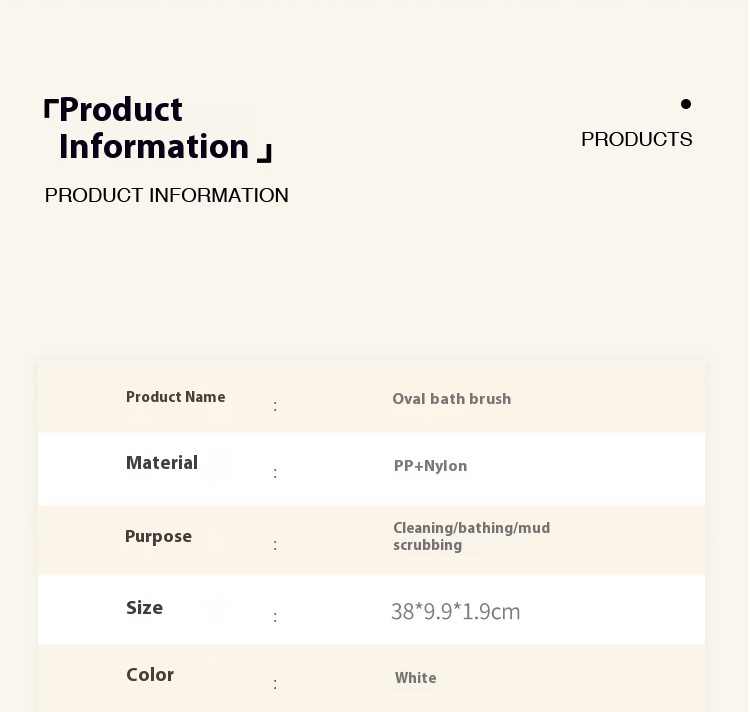The height and width of the screenshot is (712, 750).
Task: Click the colon in the Purpose row
Action: pos(275,546)
